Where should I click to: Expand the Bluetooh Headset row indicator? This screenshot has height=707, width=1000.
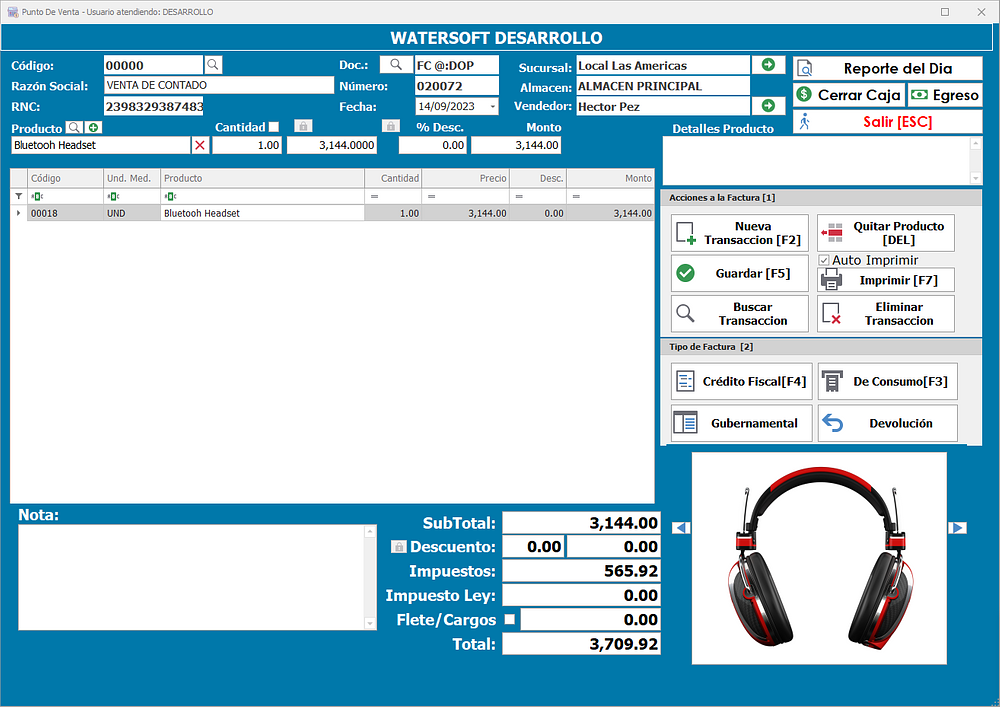[18, 213]
